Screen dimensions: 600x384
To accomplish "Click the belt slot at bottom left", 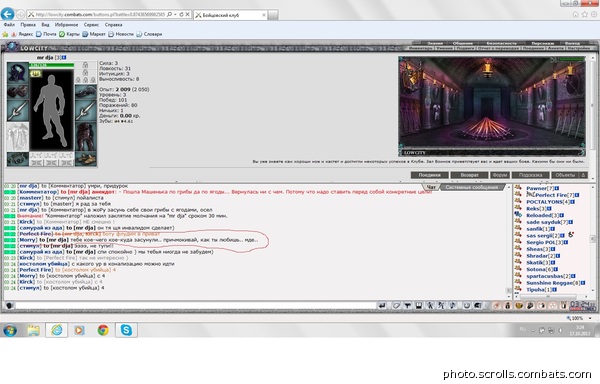I will pos(18,159).
